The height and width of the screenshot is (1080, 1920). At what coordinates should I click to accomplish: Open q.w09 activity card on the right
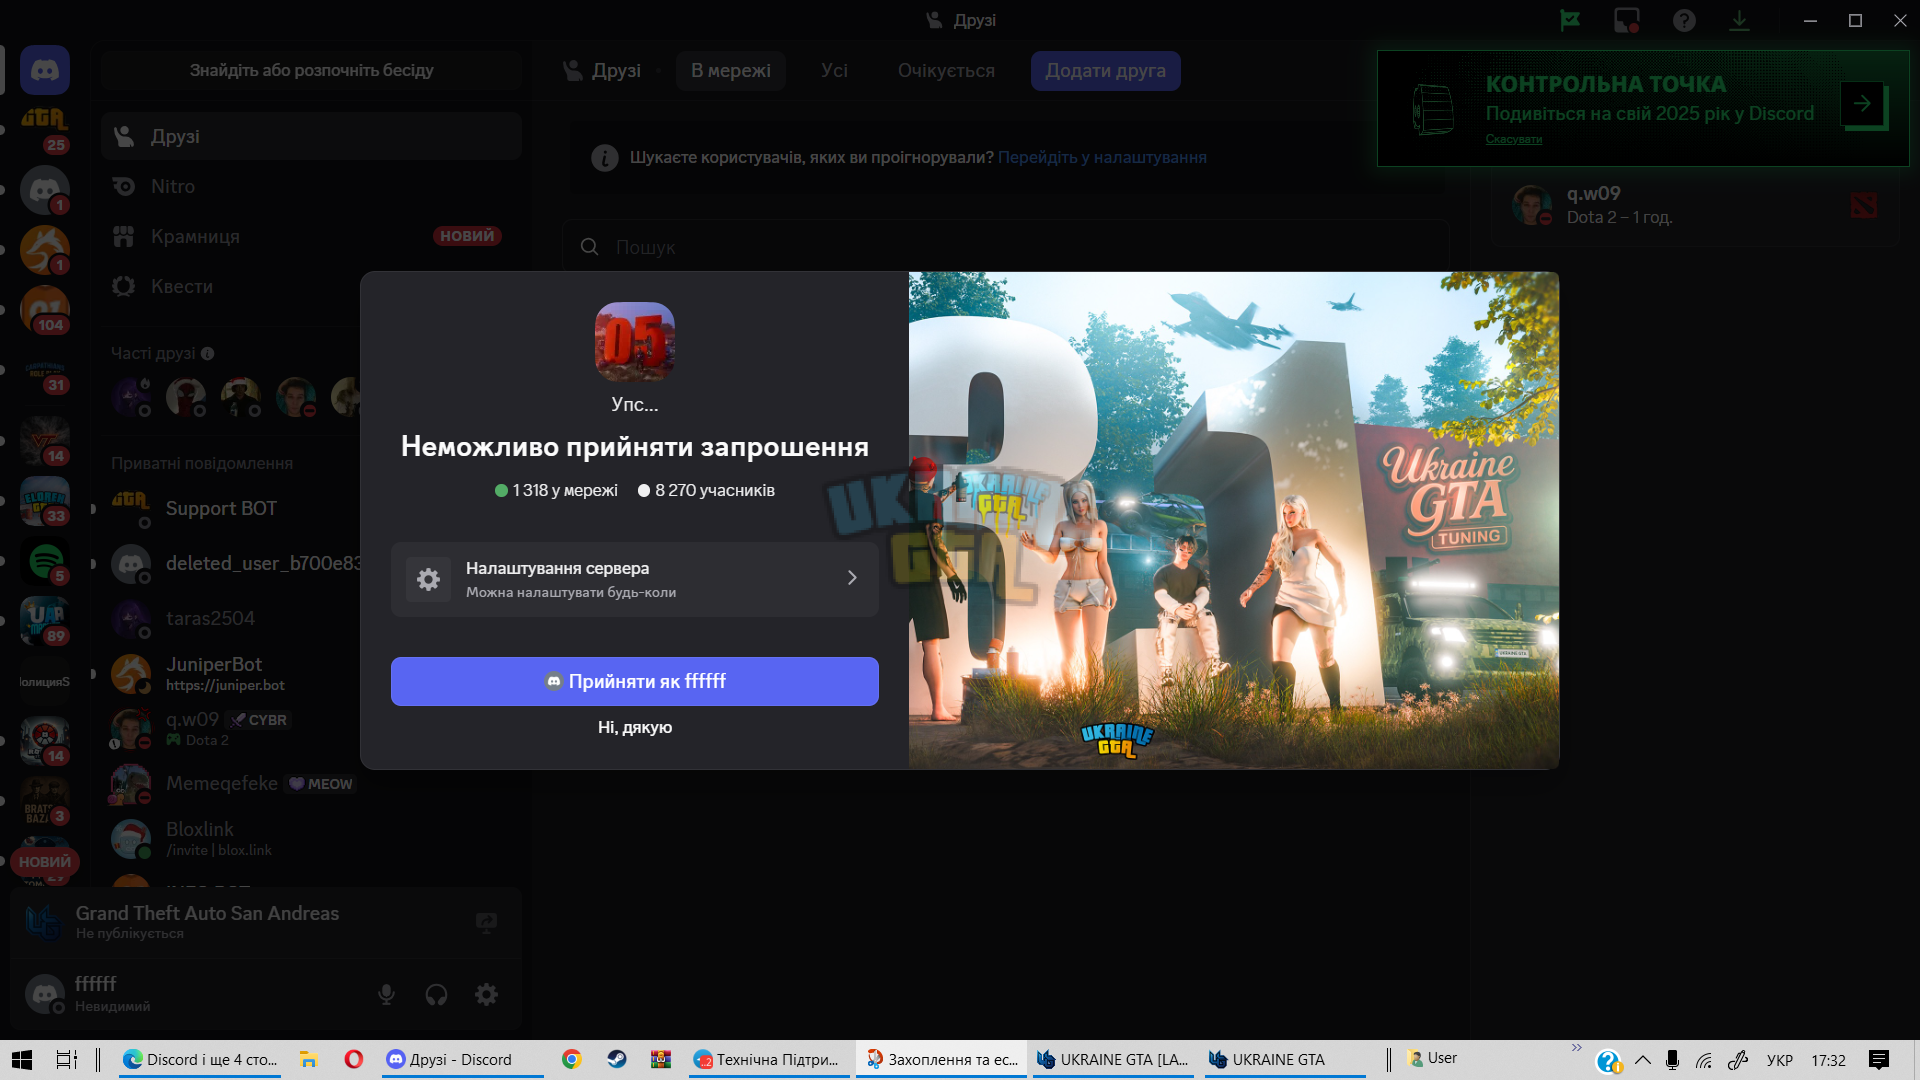(x=1696, y=205)
